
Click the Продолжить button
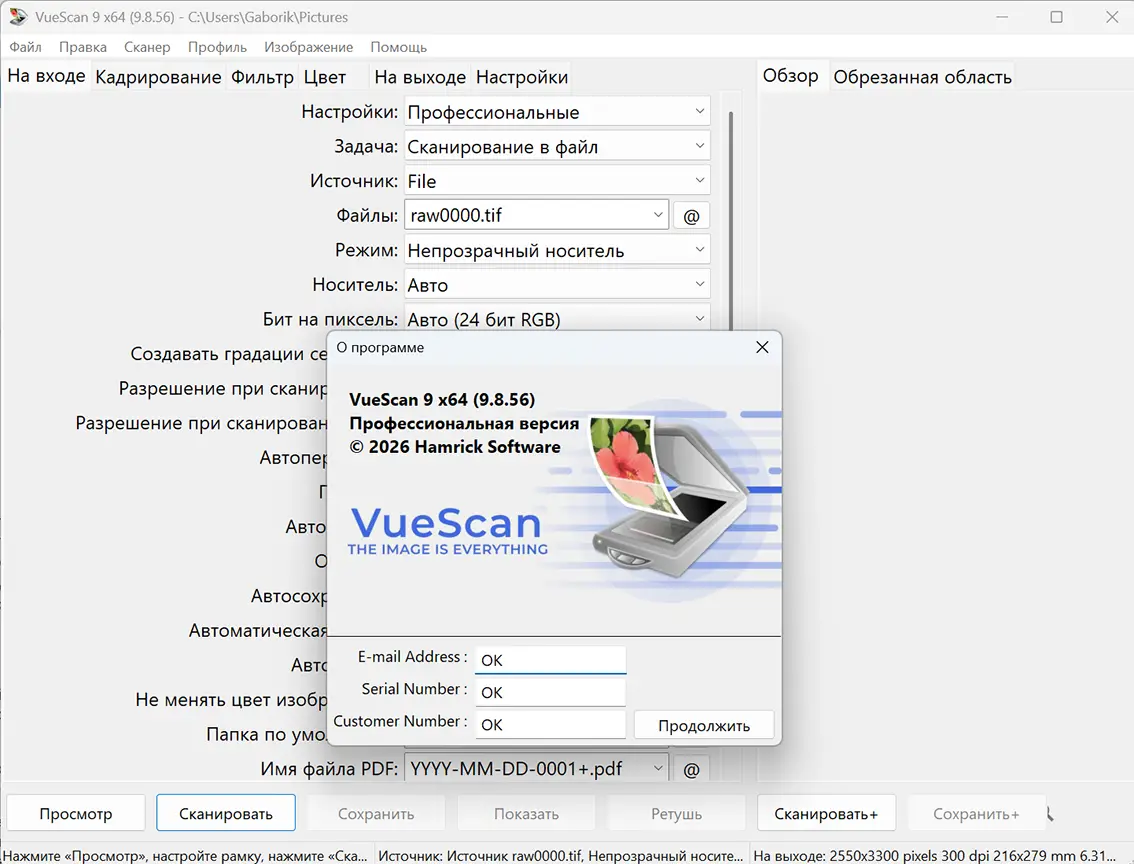704,725
